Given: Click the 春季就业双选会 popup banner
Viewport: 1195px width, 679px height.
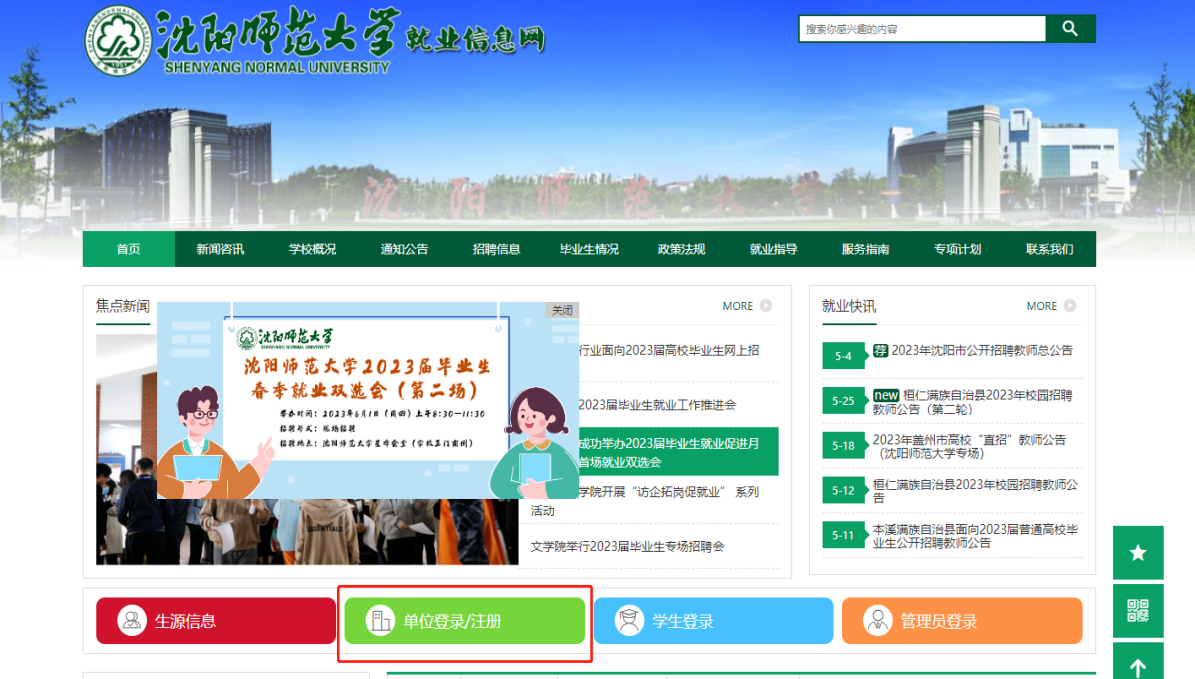Looking at the screenshot, I should [368, 400].
